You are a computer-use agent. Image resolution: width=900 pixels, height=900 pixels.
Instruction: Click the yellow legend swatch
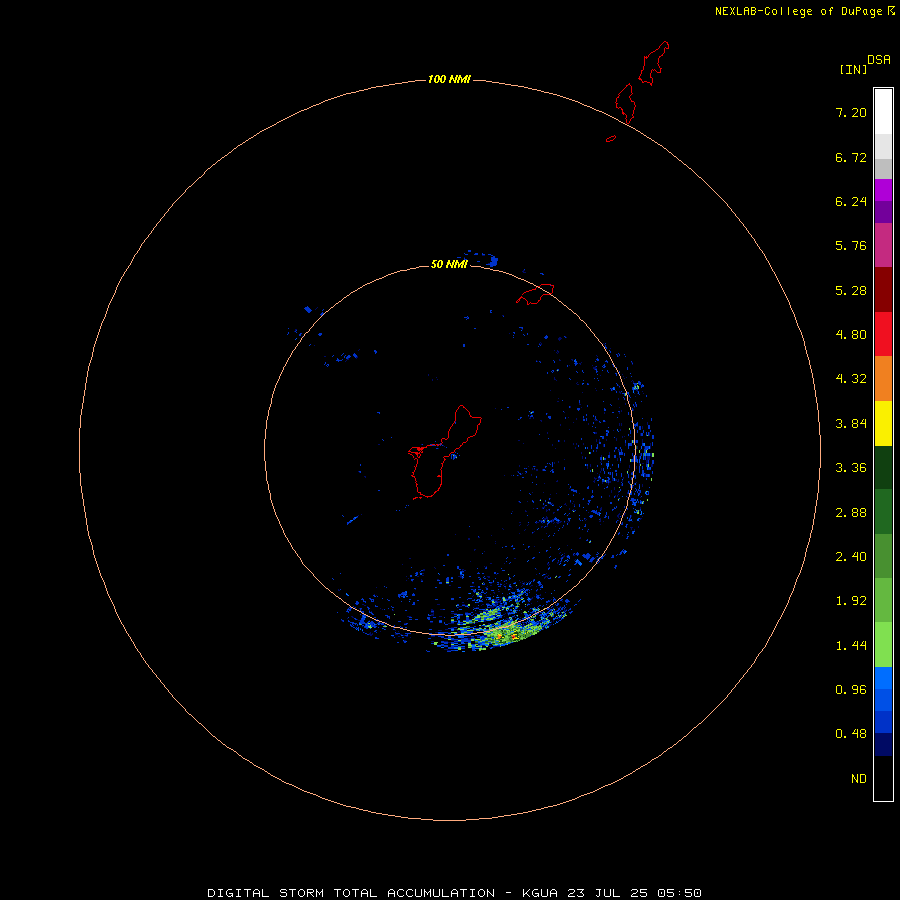[x=883, y=423]
